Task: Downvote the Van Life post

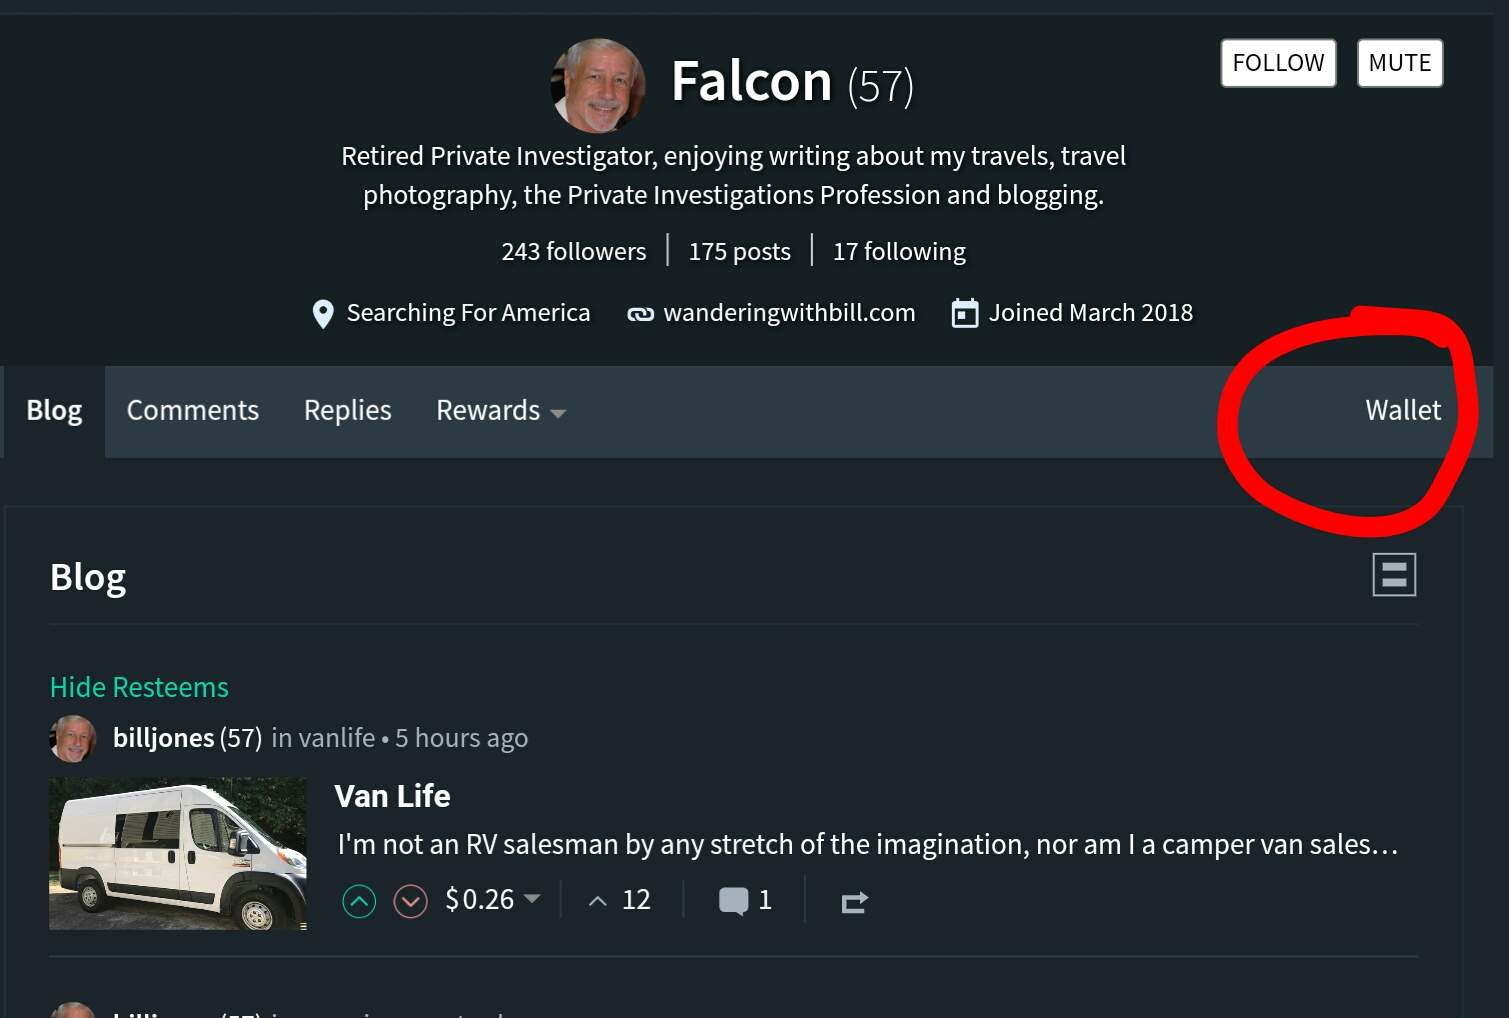Action: pos(410,901)
